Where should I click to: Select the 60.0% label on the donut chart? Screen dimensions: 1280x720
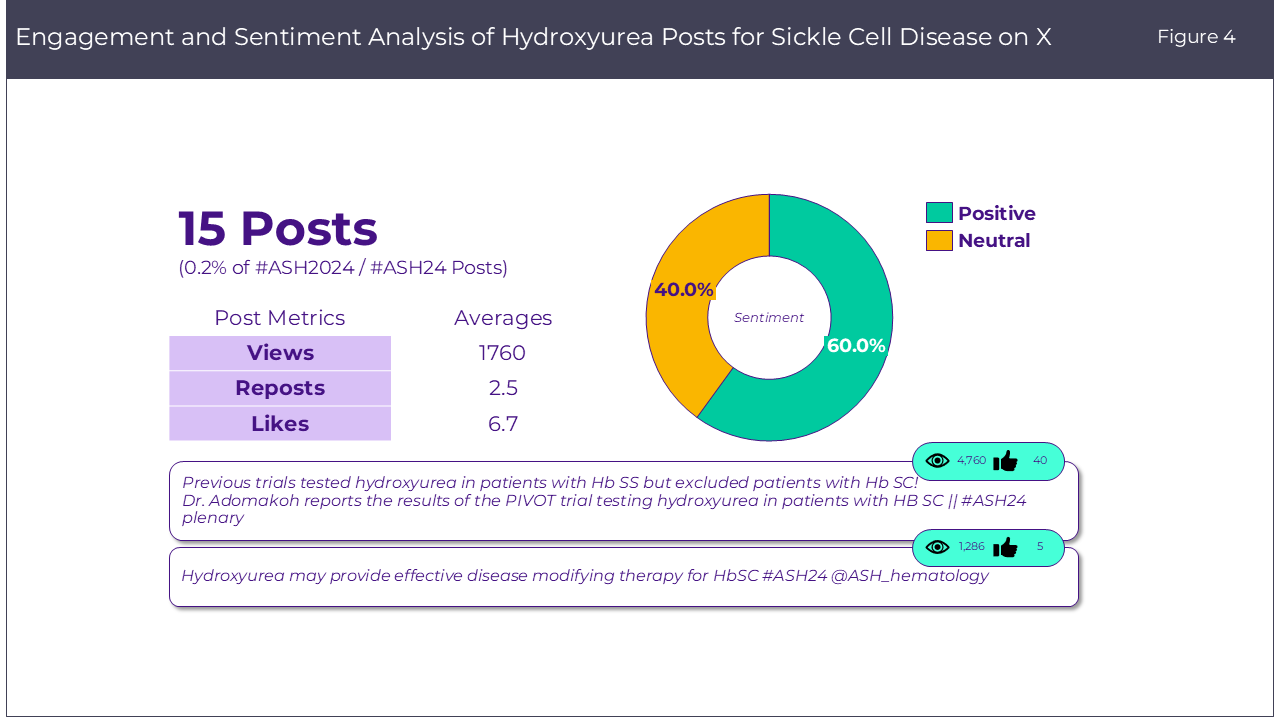pyautogui.click(x=856, y=346)
